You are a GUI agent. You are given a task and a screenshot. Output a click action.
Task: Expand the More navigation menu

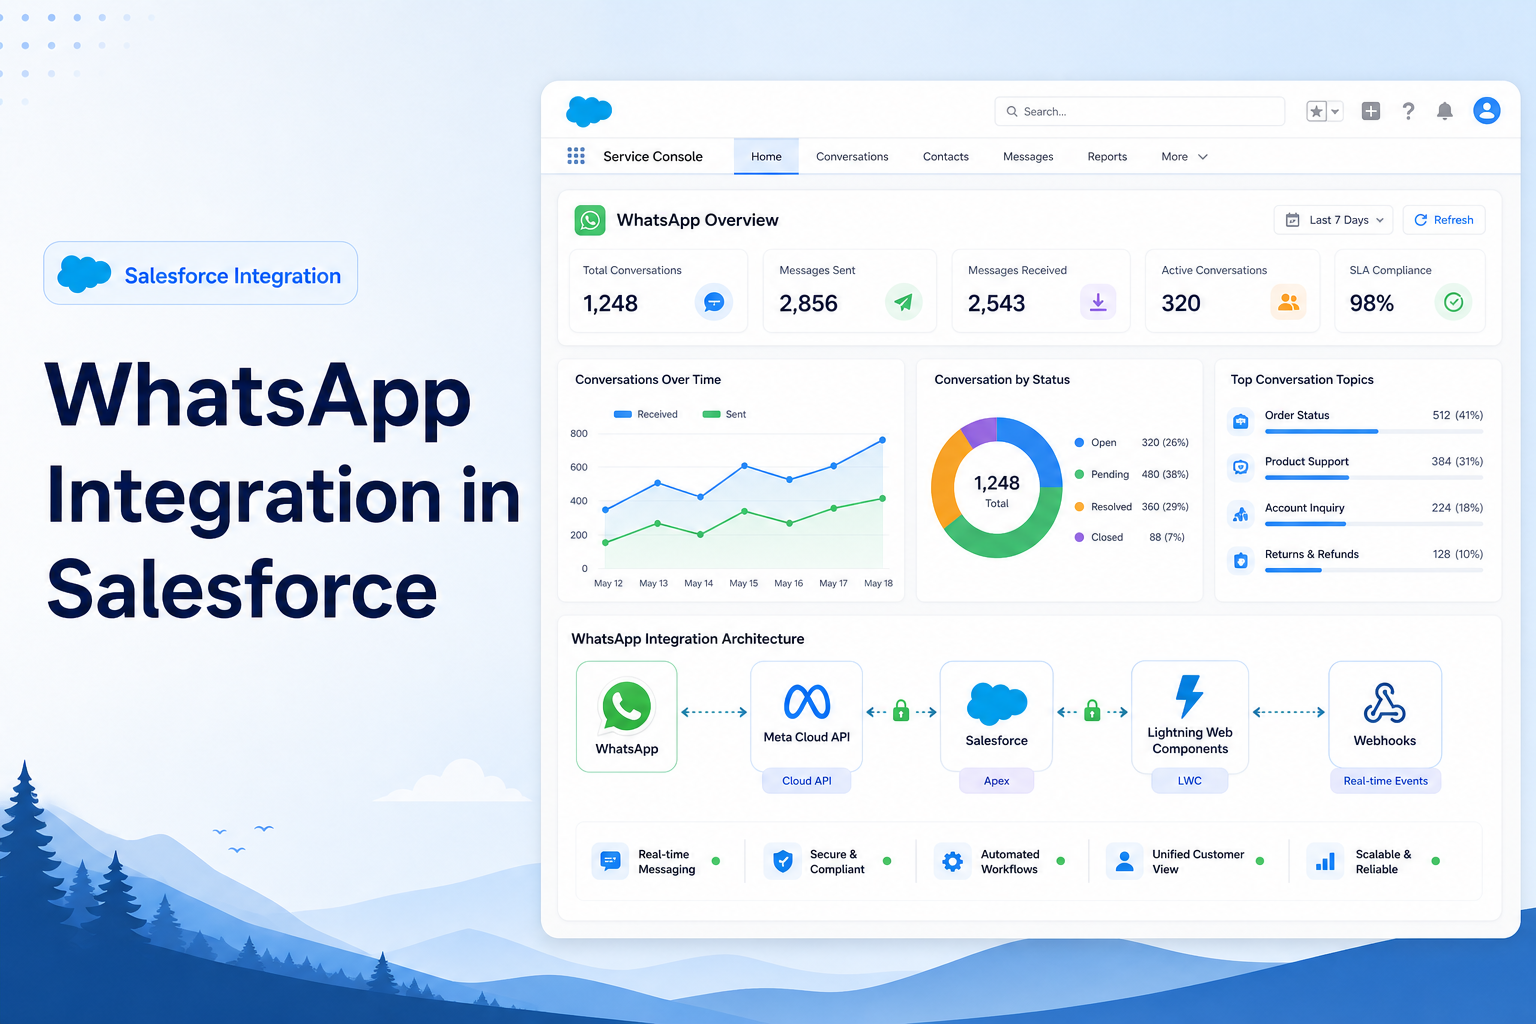1185,157
